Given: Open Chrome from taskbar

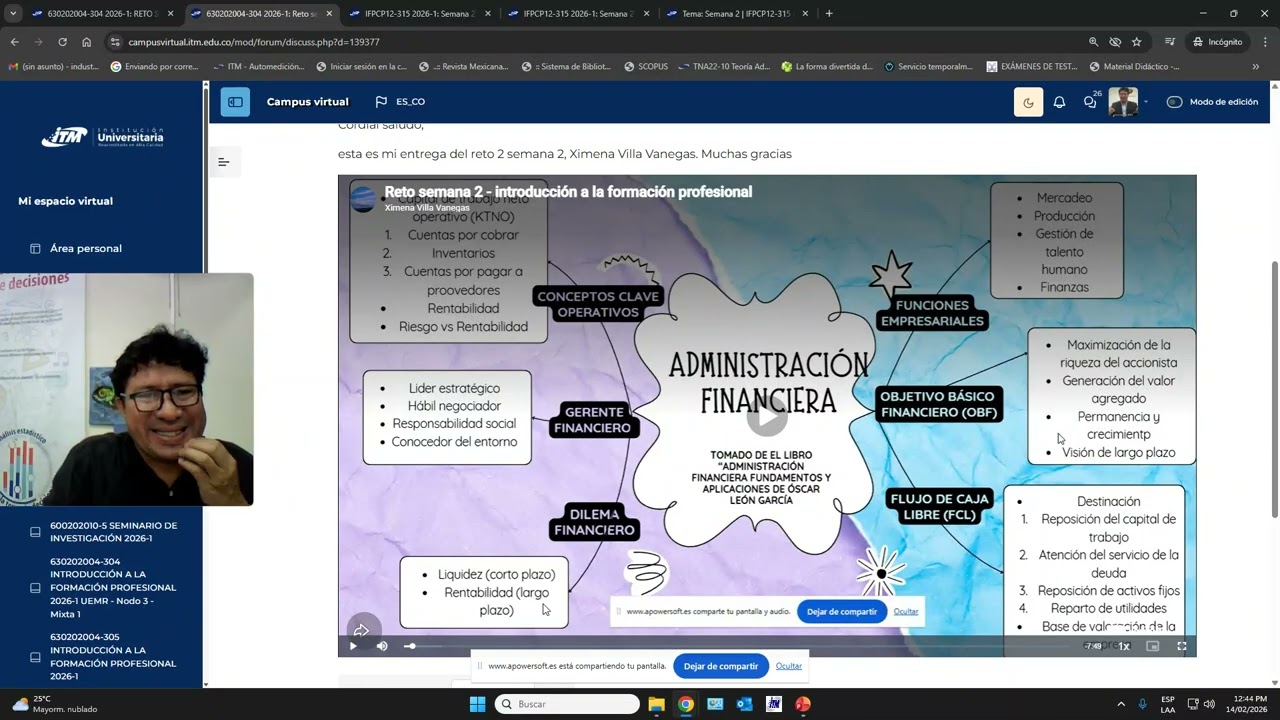Looking at the screenshot, I should coord(686,704).
